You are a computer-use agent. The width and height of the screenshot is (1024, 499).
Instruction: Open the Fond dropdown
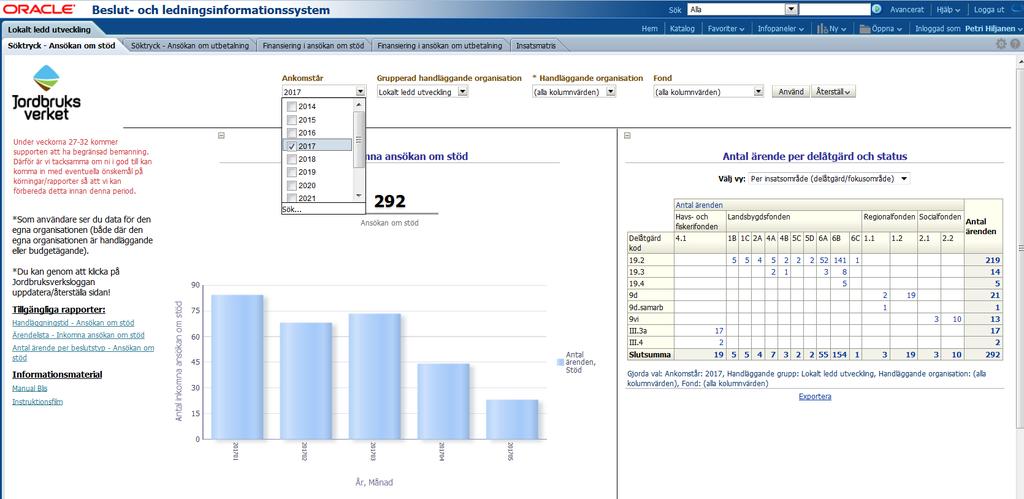point(758,92)
